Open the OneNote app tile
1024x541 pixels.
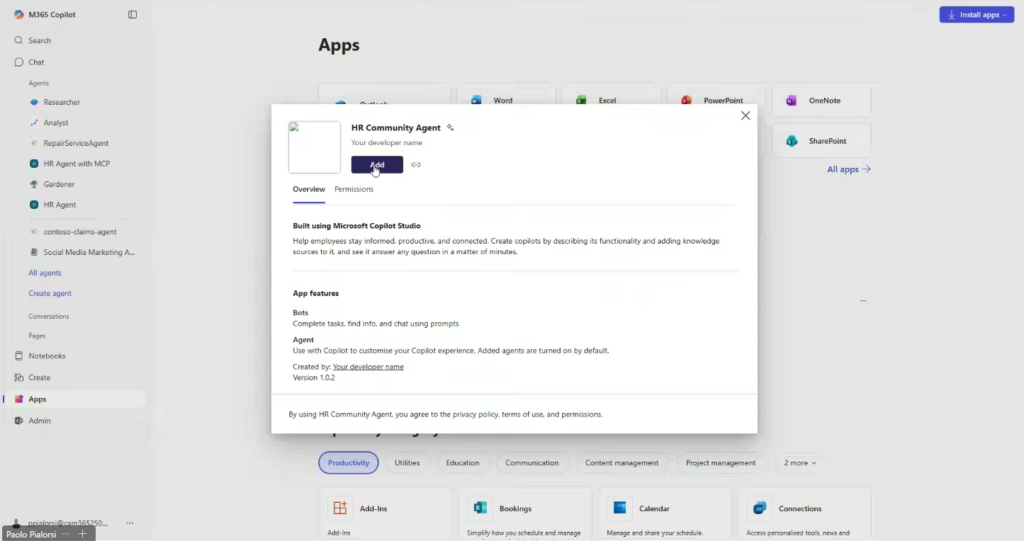point(822,101)
